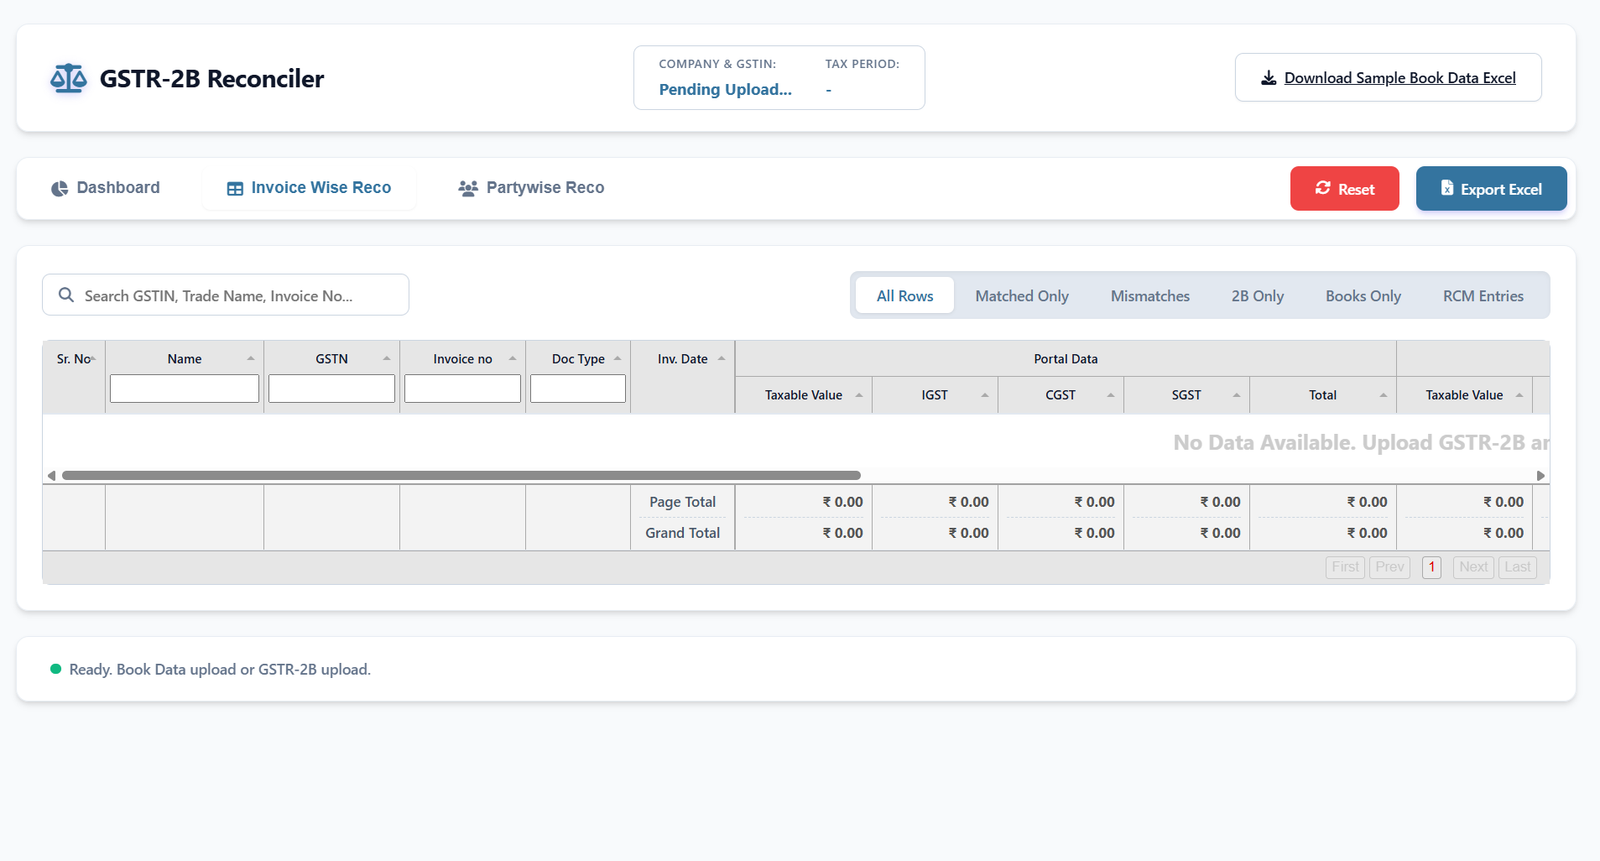The width and height of the screenshot is (1600, 861).
Task: Click the green status dot icon
Action: [x=56, y=669]
